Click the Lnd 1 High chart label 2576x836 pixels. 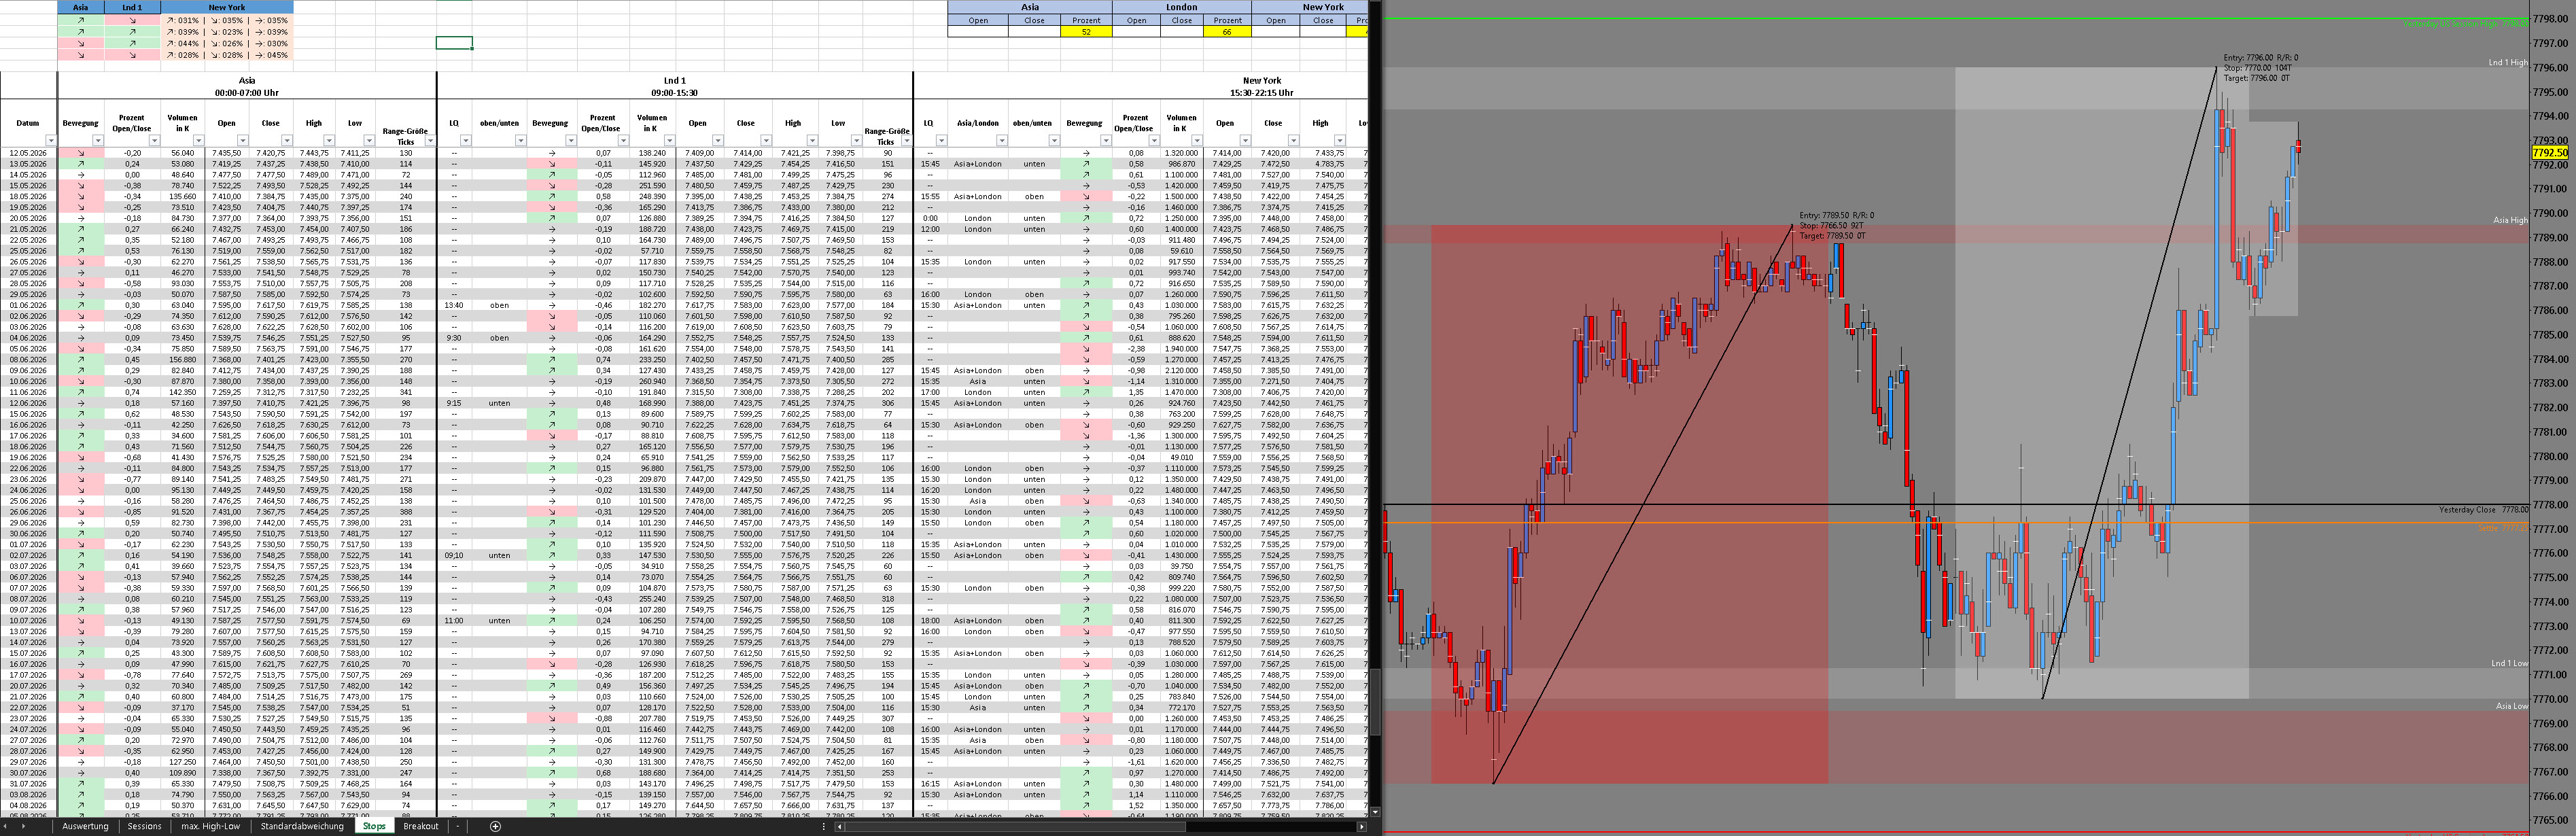coord(2508,63)
